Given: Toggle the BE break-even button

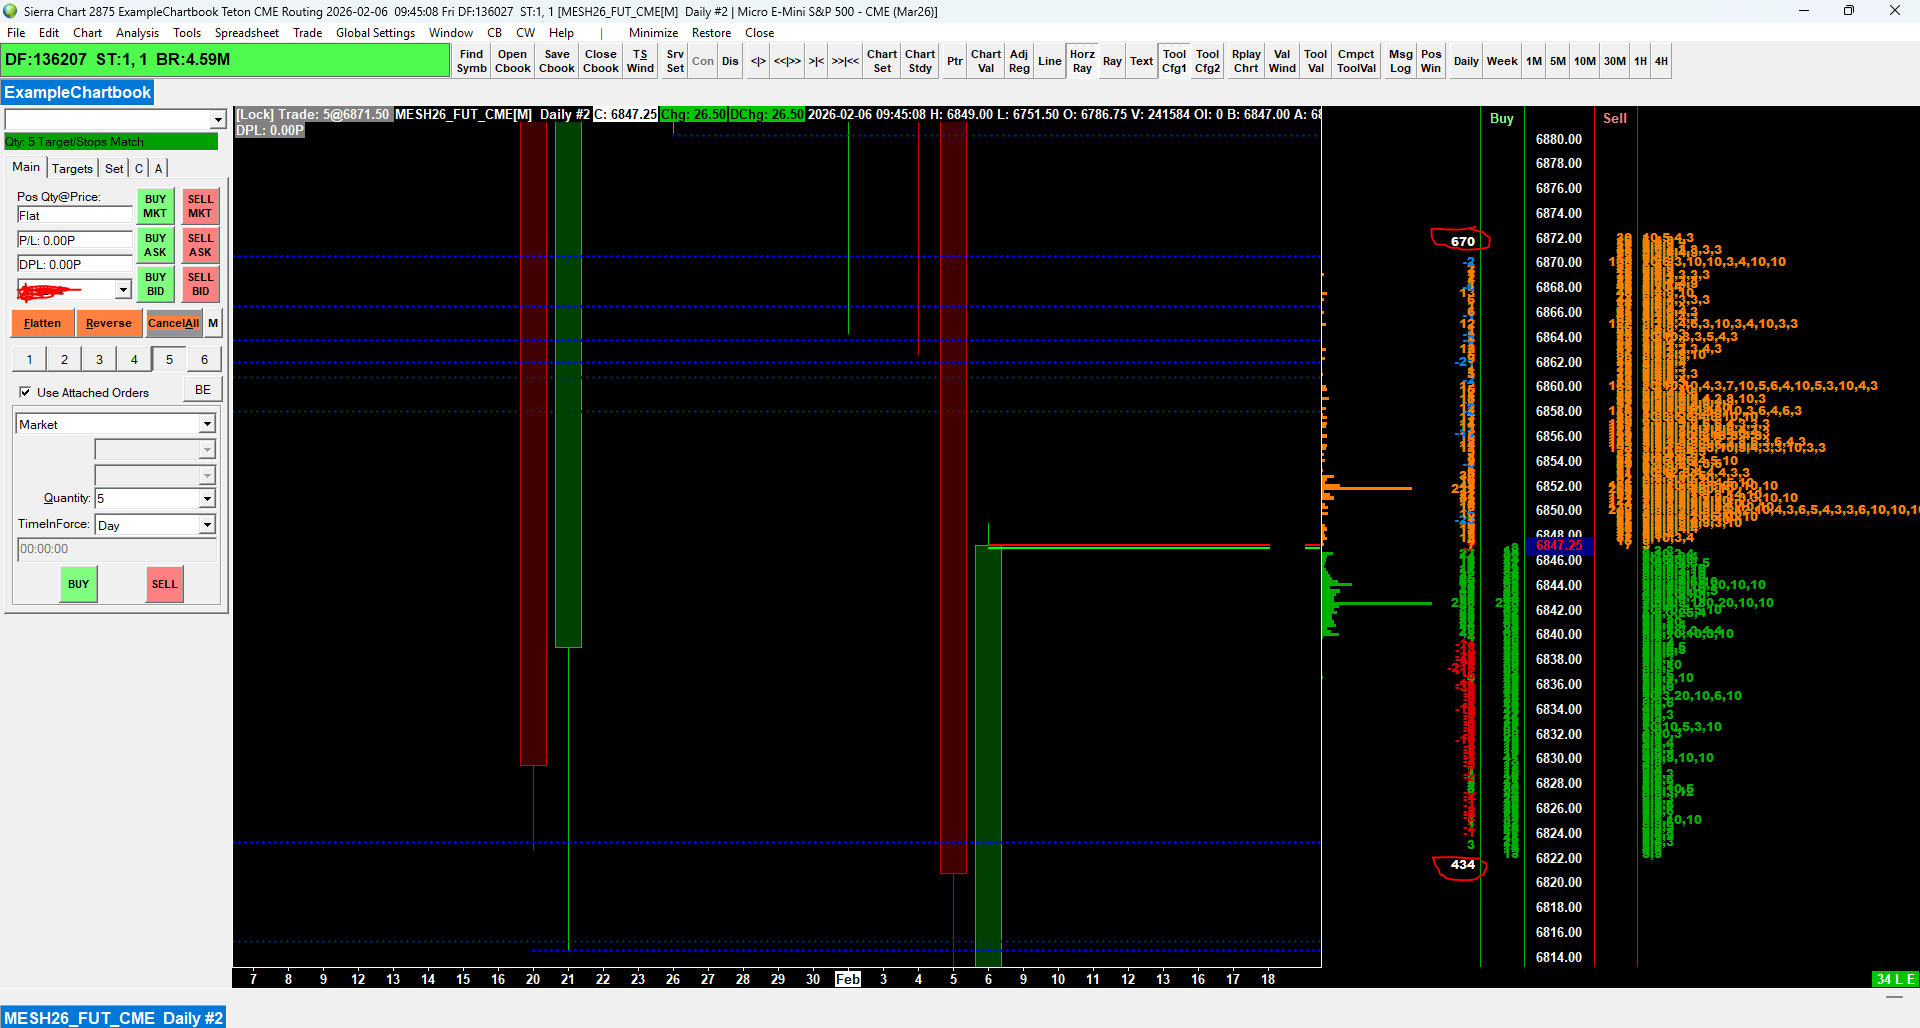Looking at the screenshot, I should [x=203, y=390].
